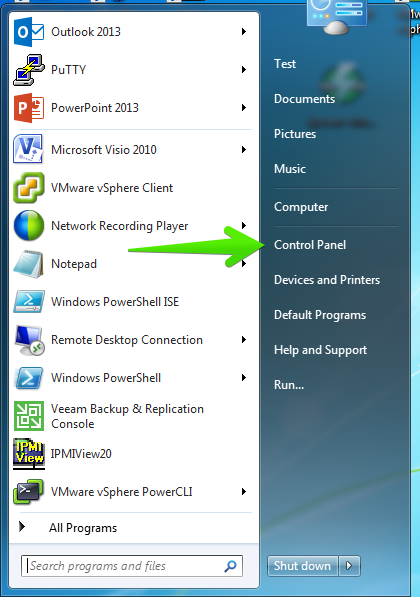
Task: Click the PowerPoint 2013 icon
Action: [x=29, y=108]
